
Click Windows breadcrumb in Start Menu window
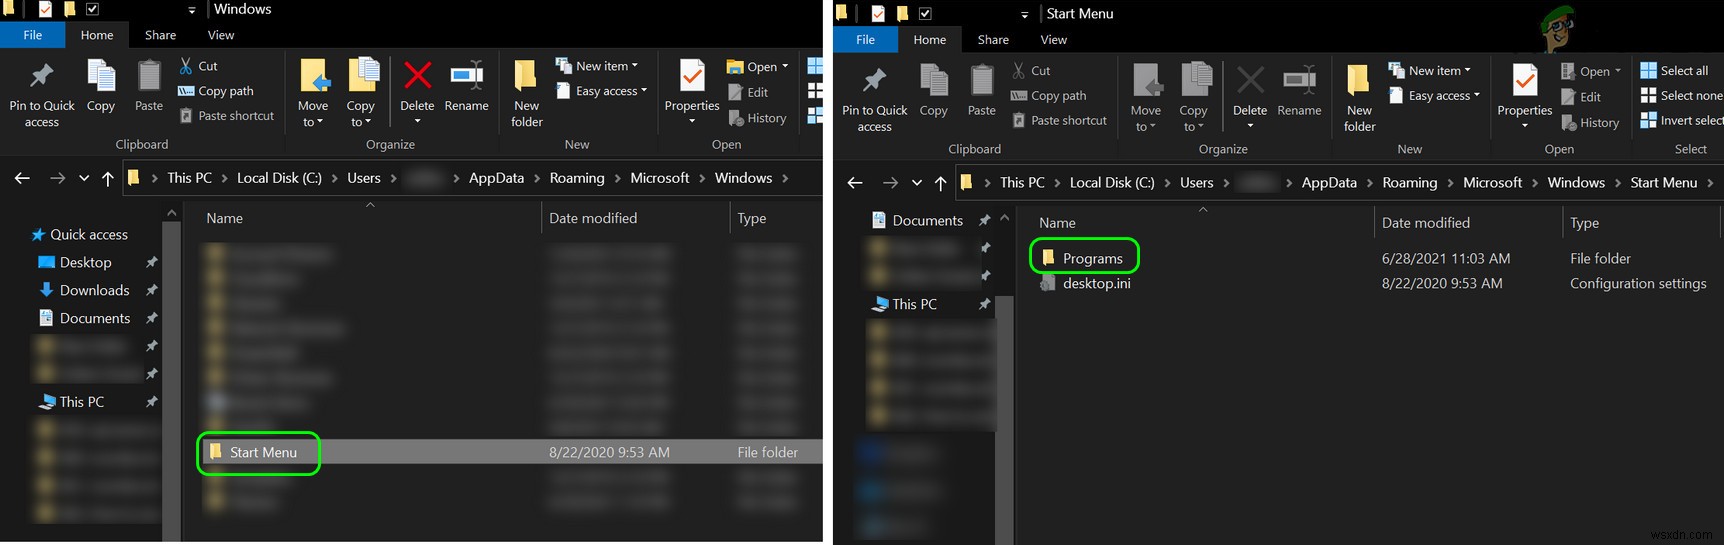pos(1576,182)
